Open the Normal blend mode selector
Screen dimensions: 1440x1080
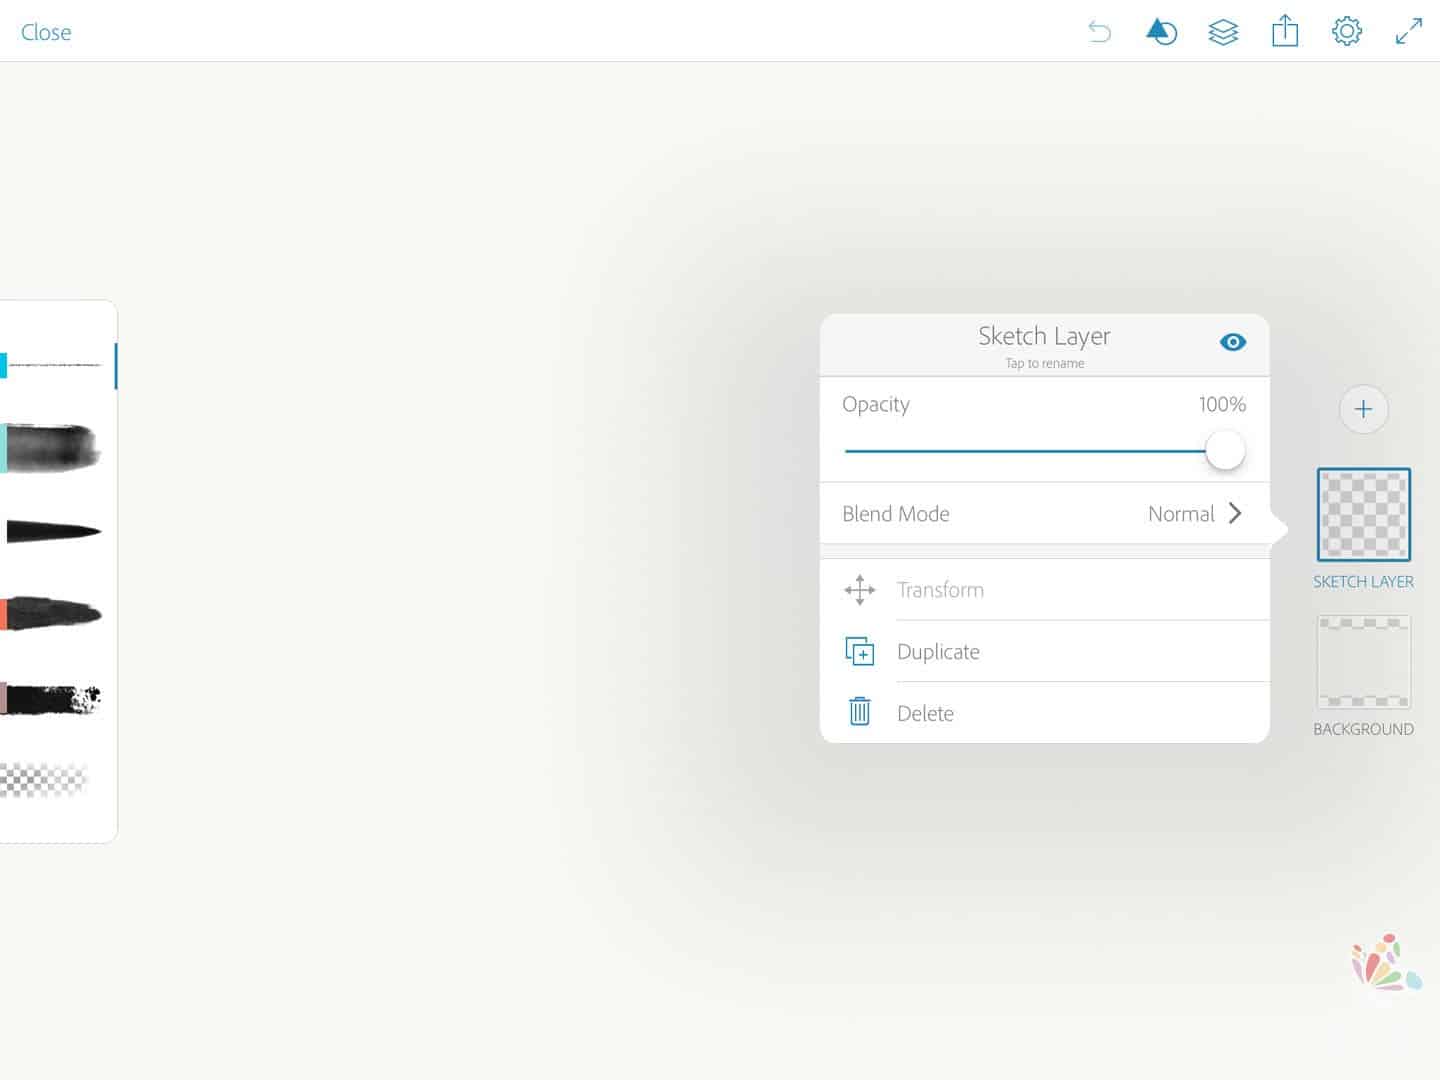pos(1180,514)
